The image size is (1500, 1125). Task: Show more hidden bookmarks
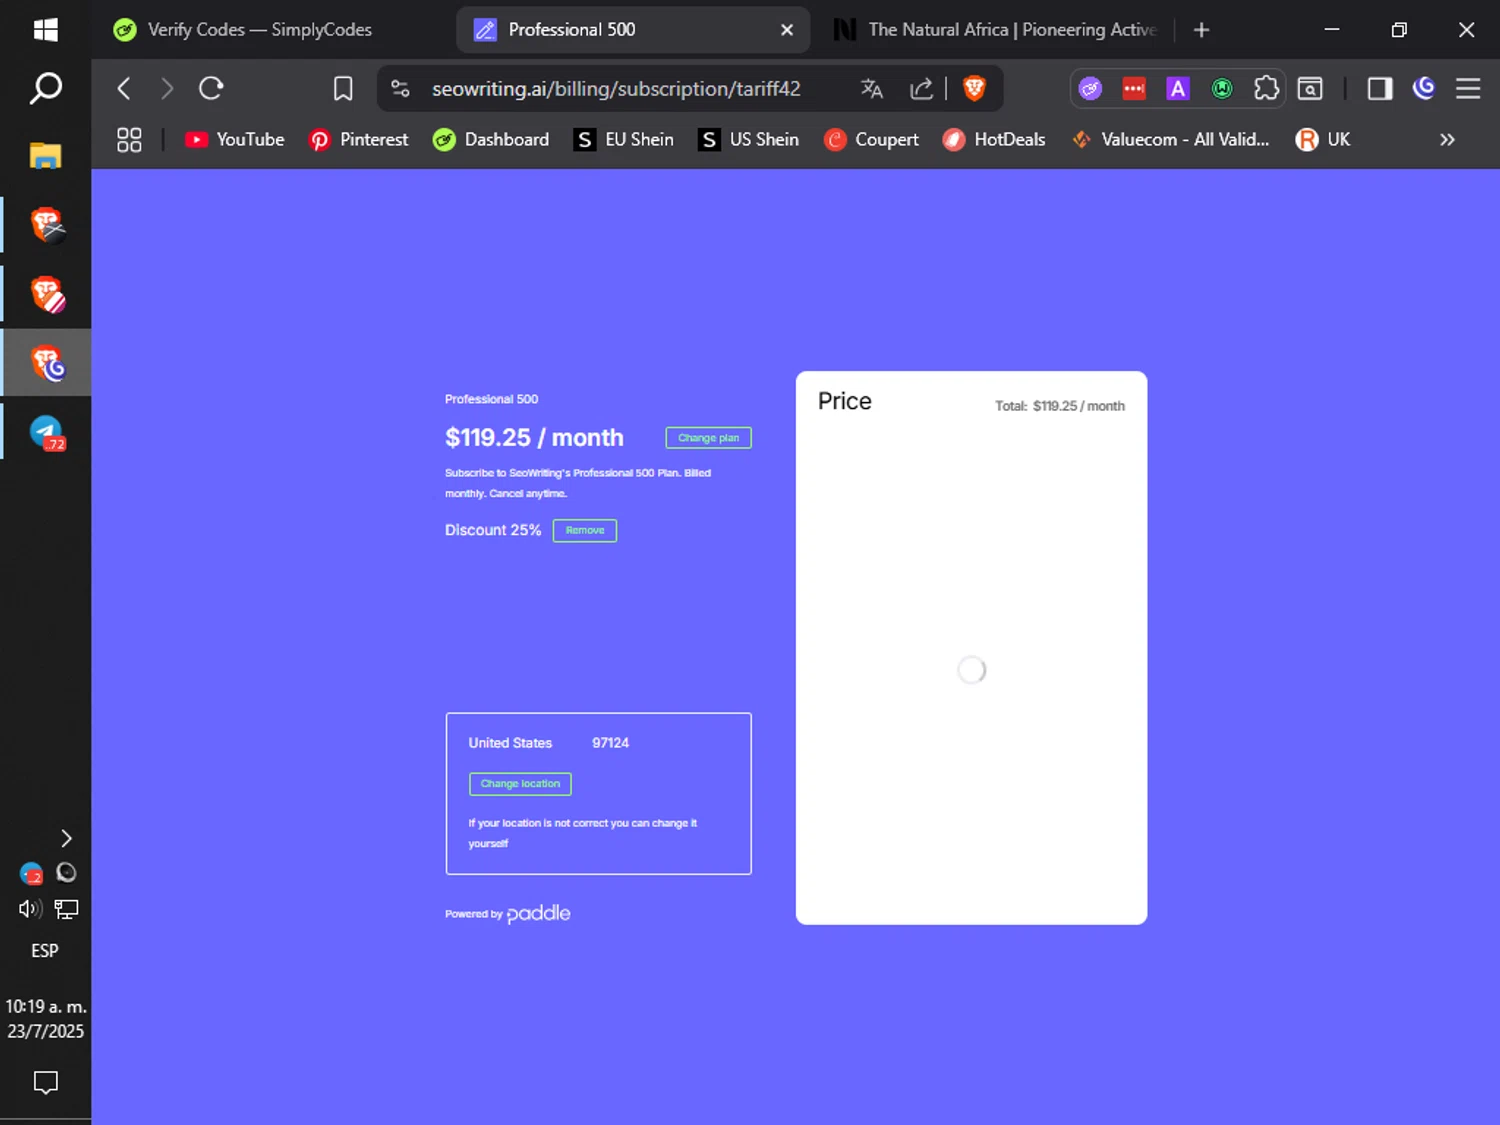coord(1447,140)
